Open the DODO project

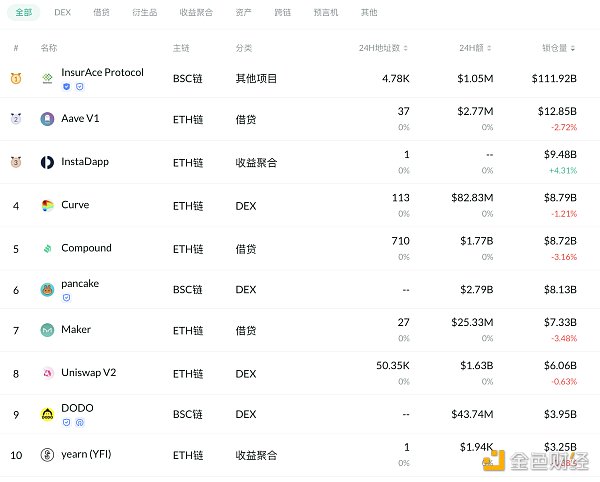tap(77, 408)
